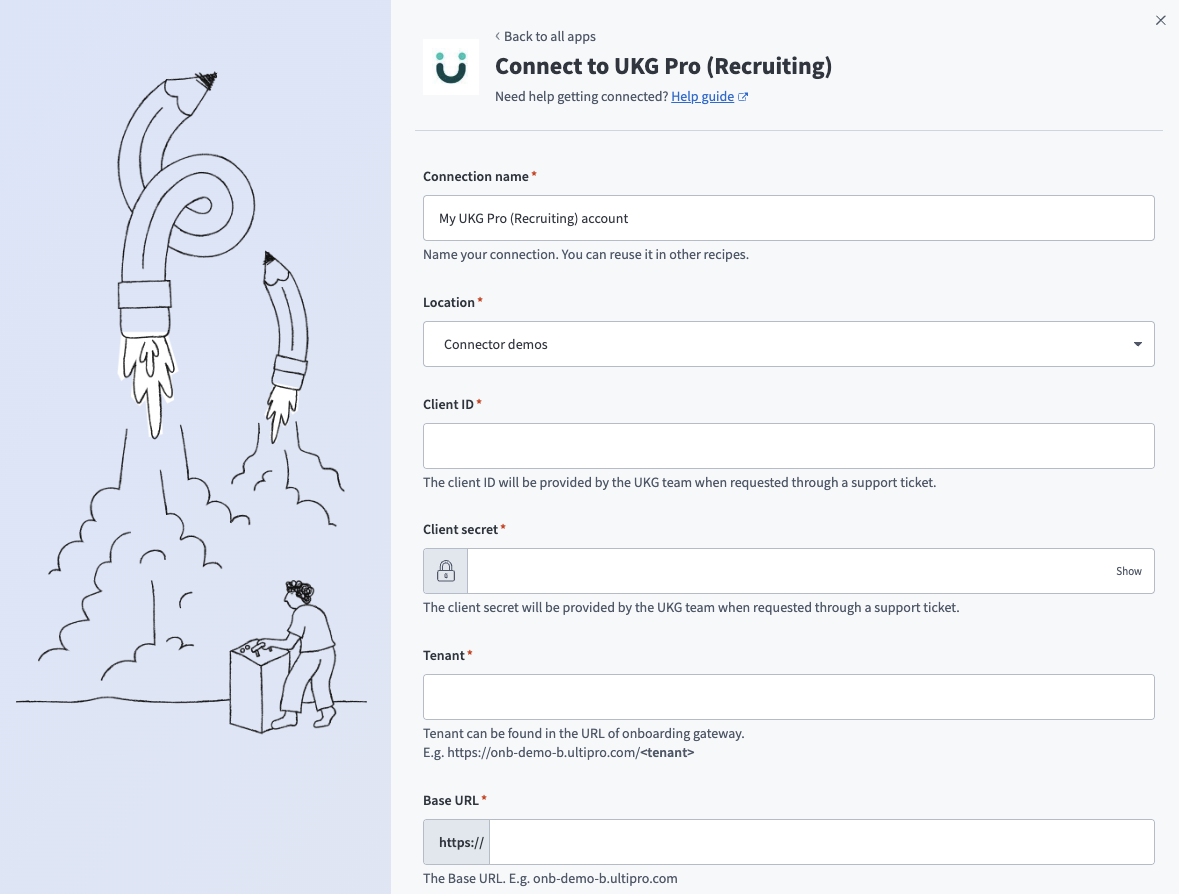Click the lock icon in the Client secret field

pos(445,570)
